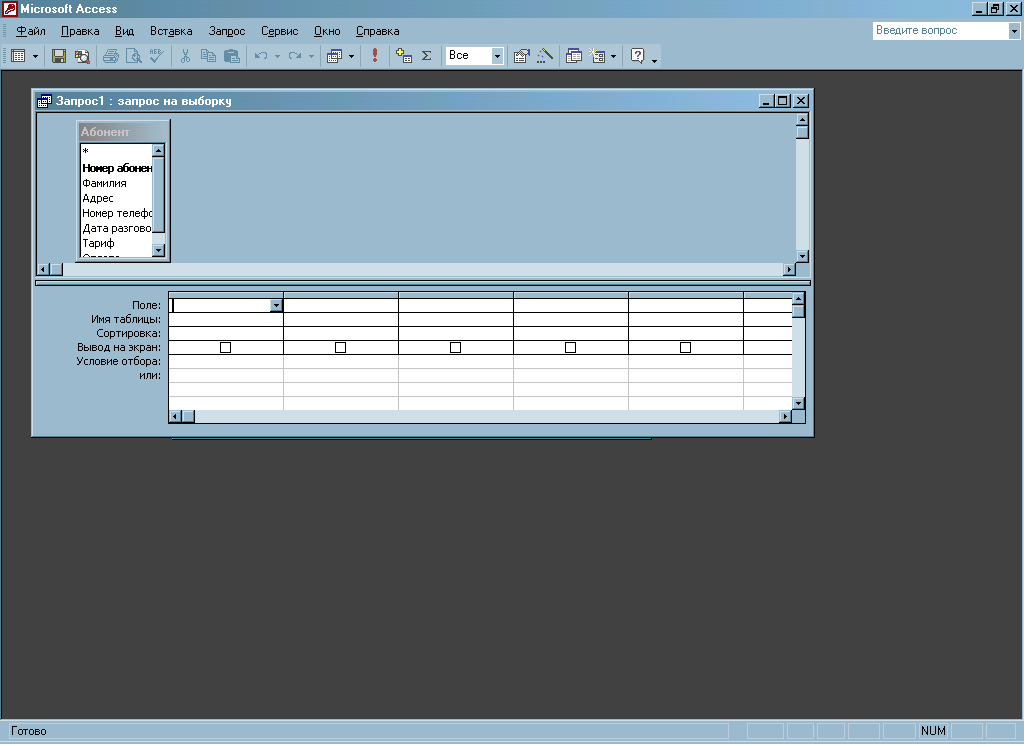Image resolution: width=1024 pixels, height=744 pixels.
Task: Tick the fourth column Вывод на экран checkbox
Action: pos(570,348)
